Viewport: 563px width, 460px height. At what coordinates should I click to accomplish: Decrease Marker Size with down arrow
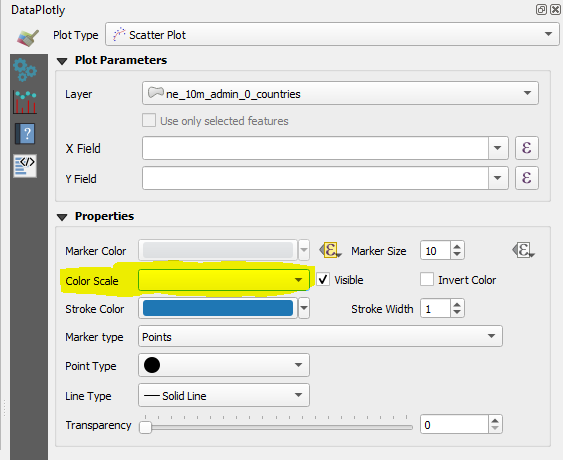[457, 254]
